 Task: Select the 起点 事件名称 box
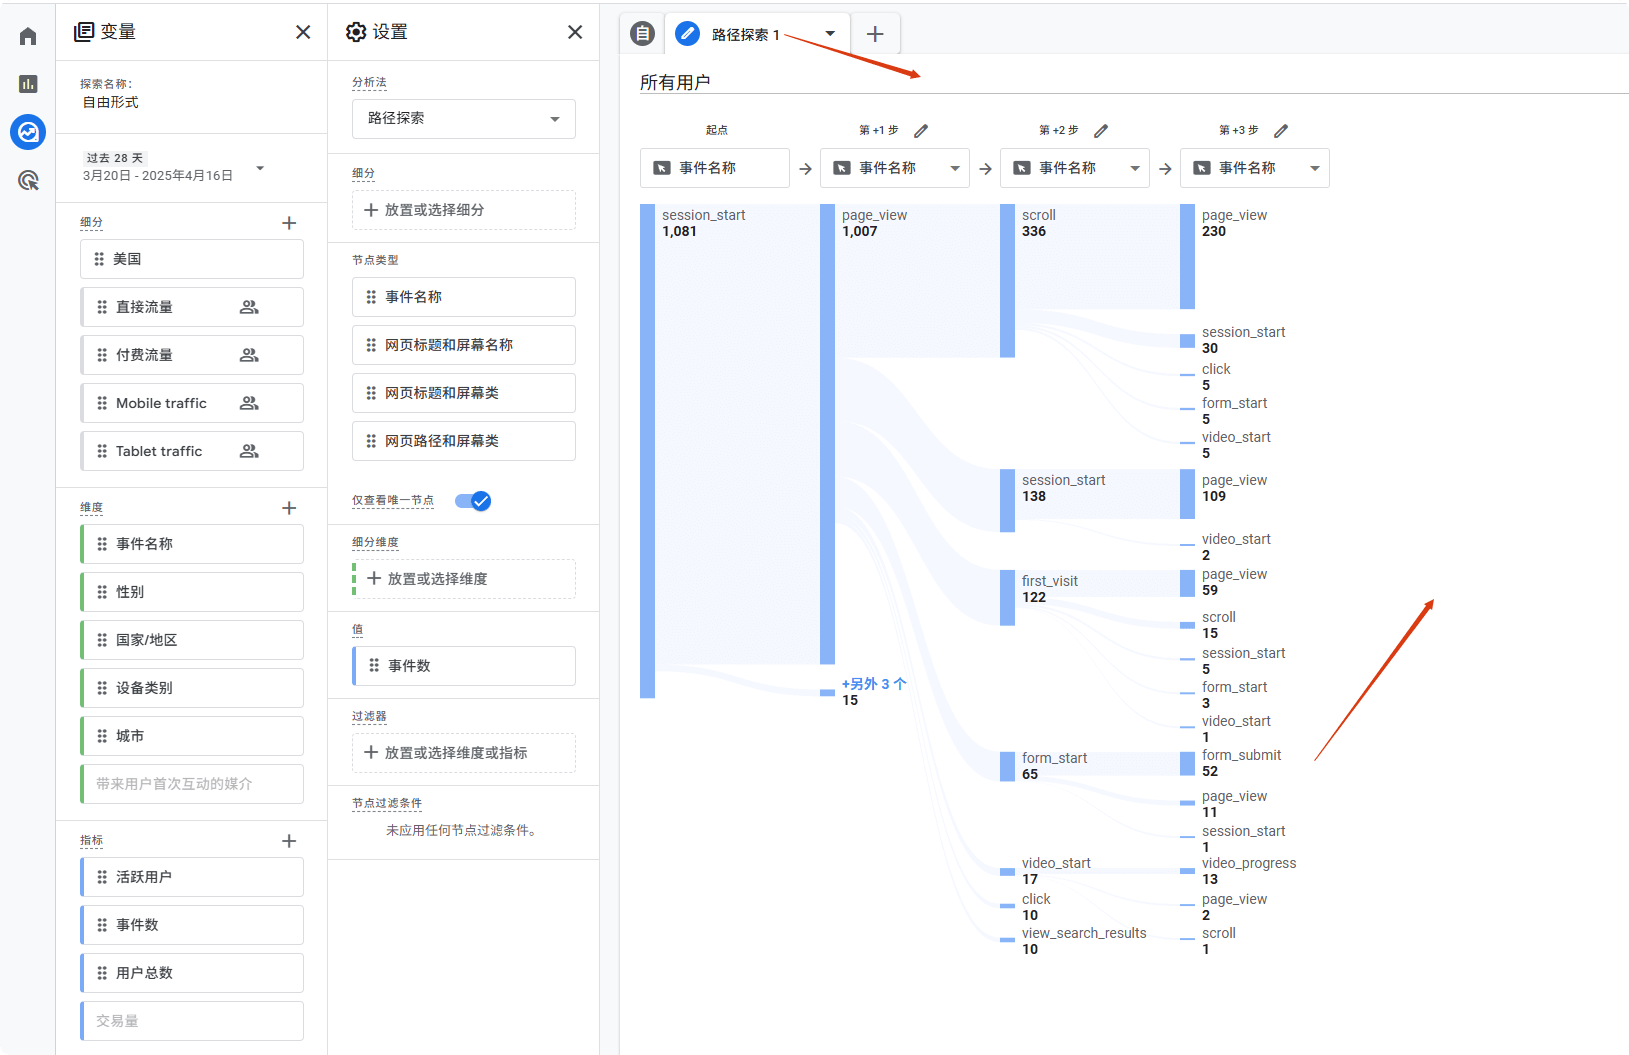point(715,168)
